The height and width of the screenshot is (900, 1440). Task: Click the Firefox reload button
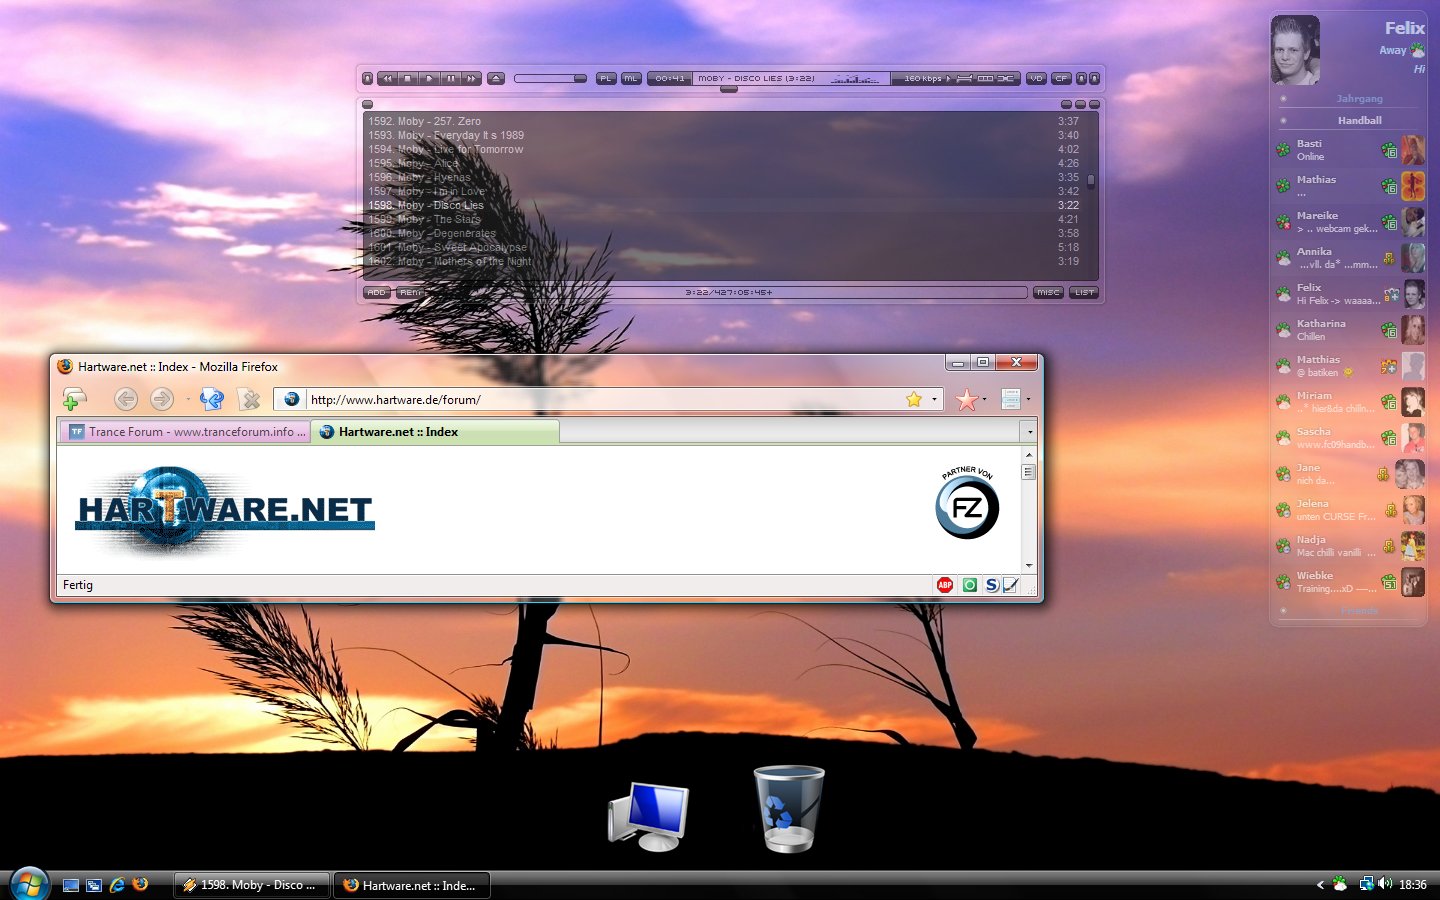pyautogui.click(x=211, y=400)
